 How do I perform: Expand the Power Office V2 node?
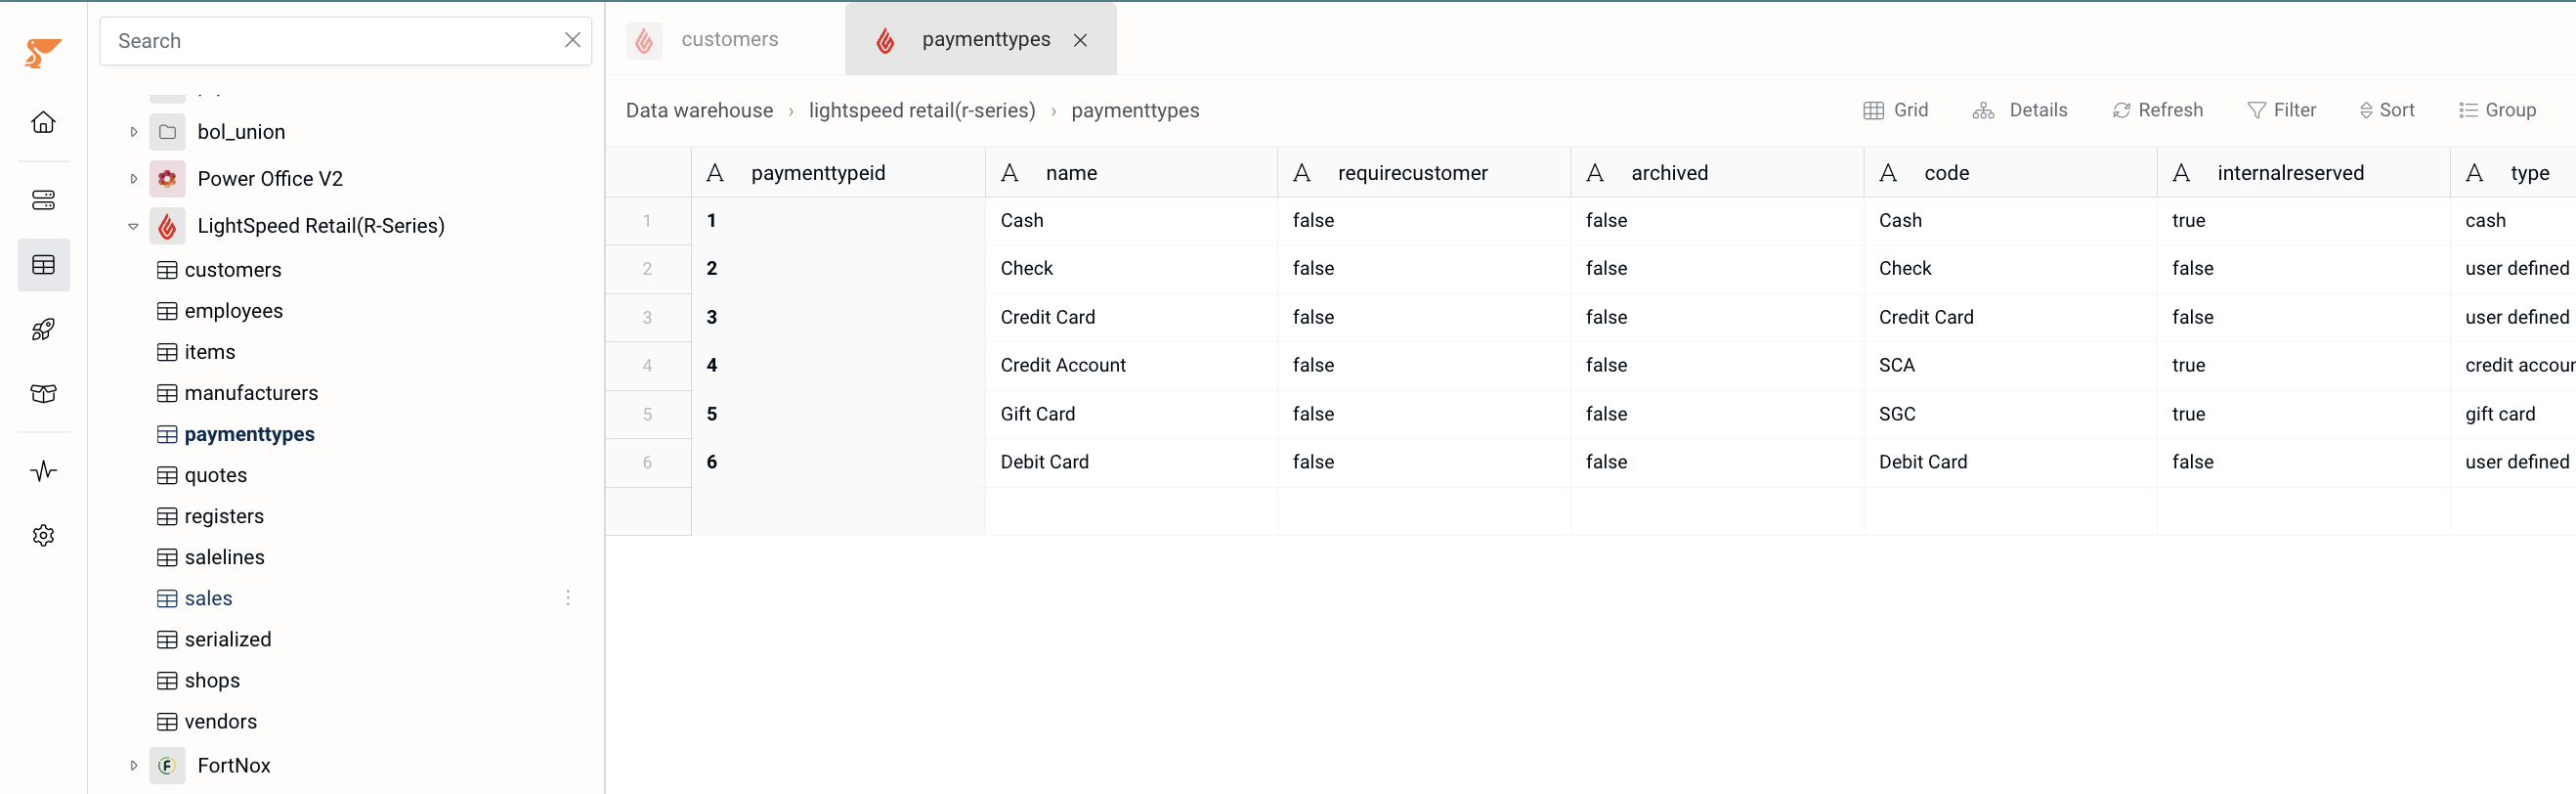click(133, 178)
